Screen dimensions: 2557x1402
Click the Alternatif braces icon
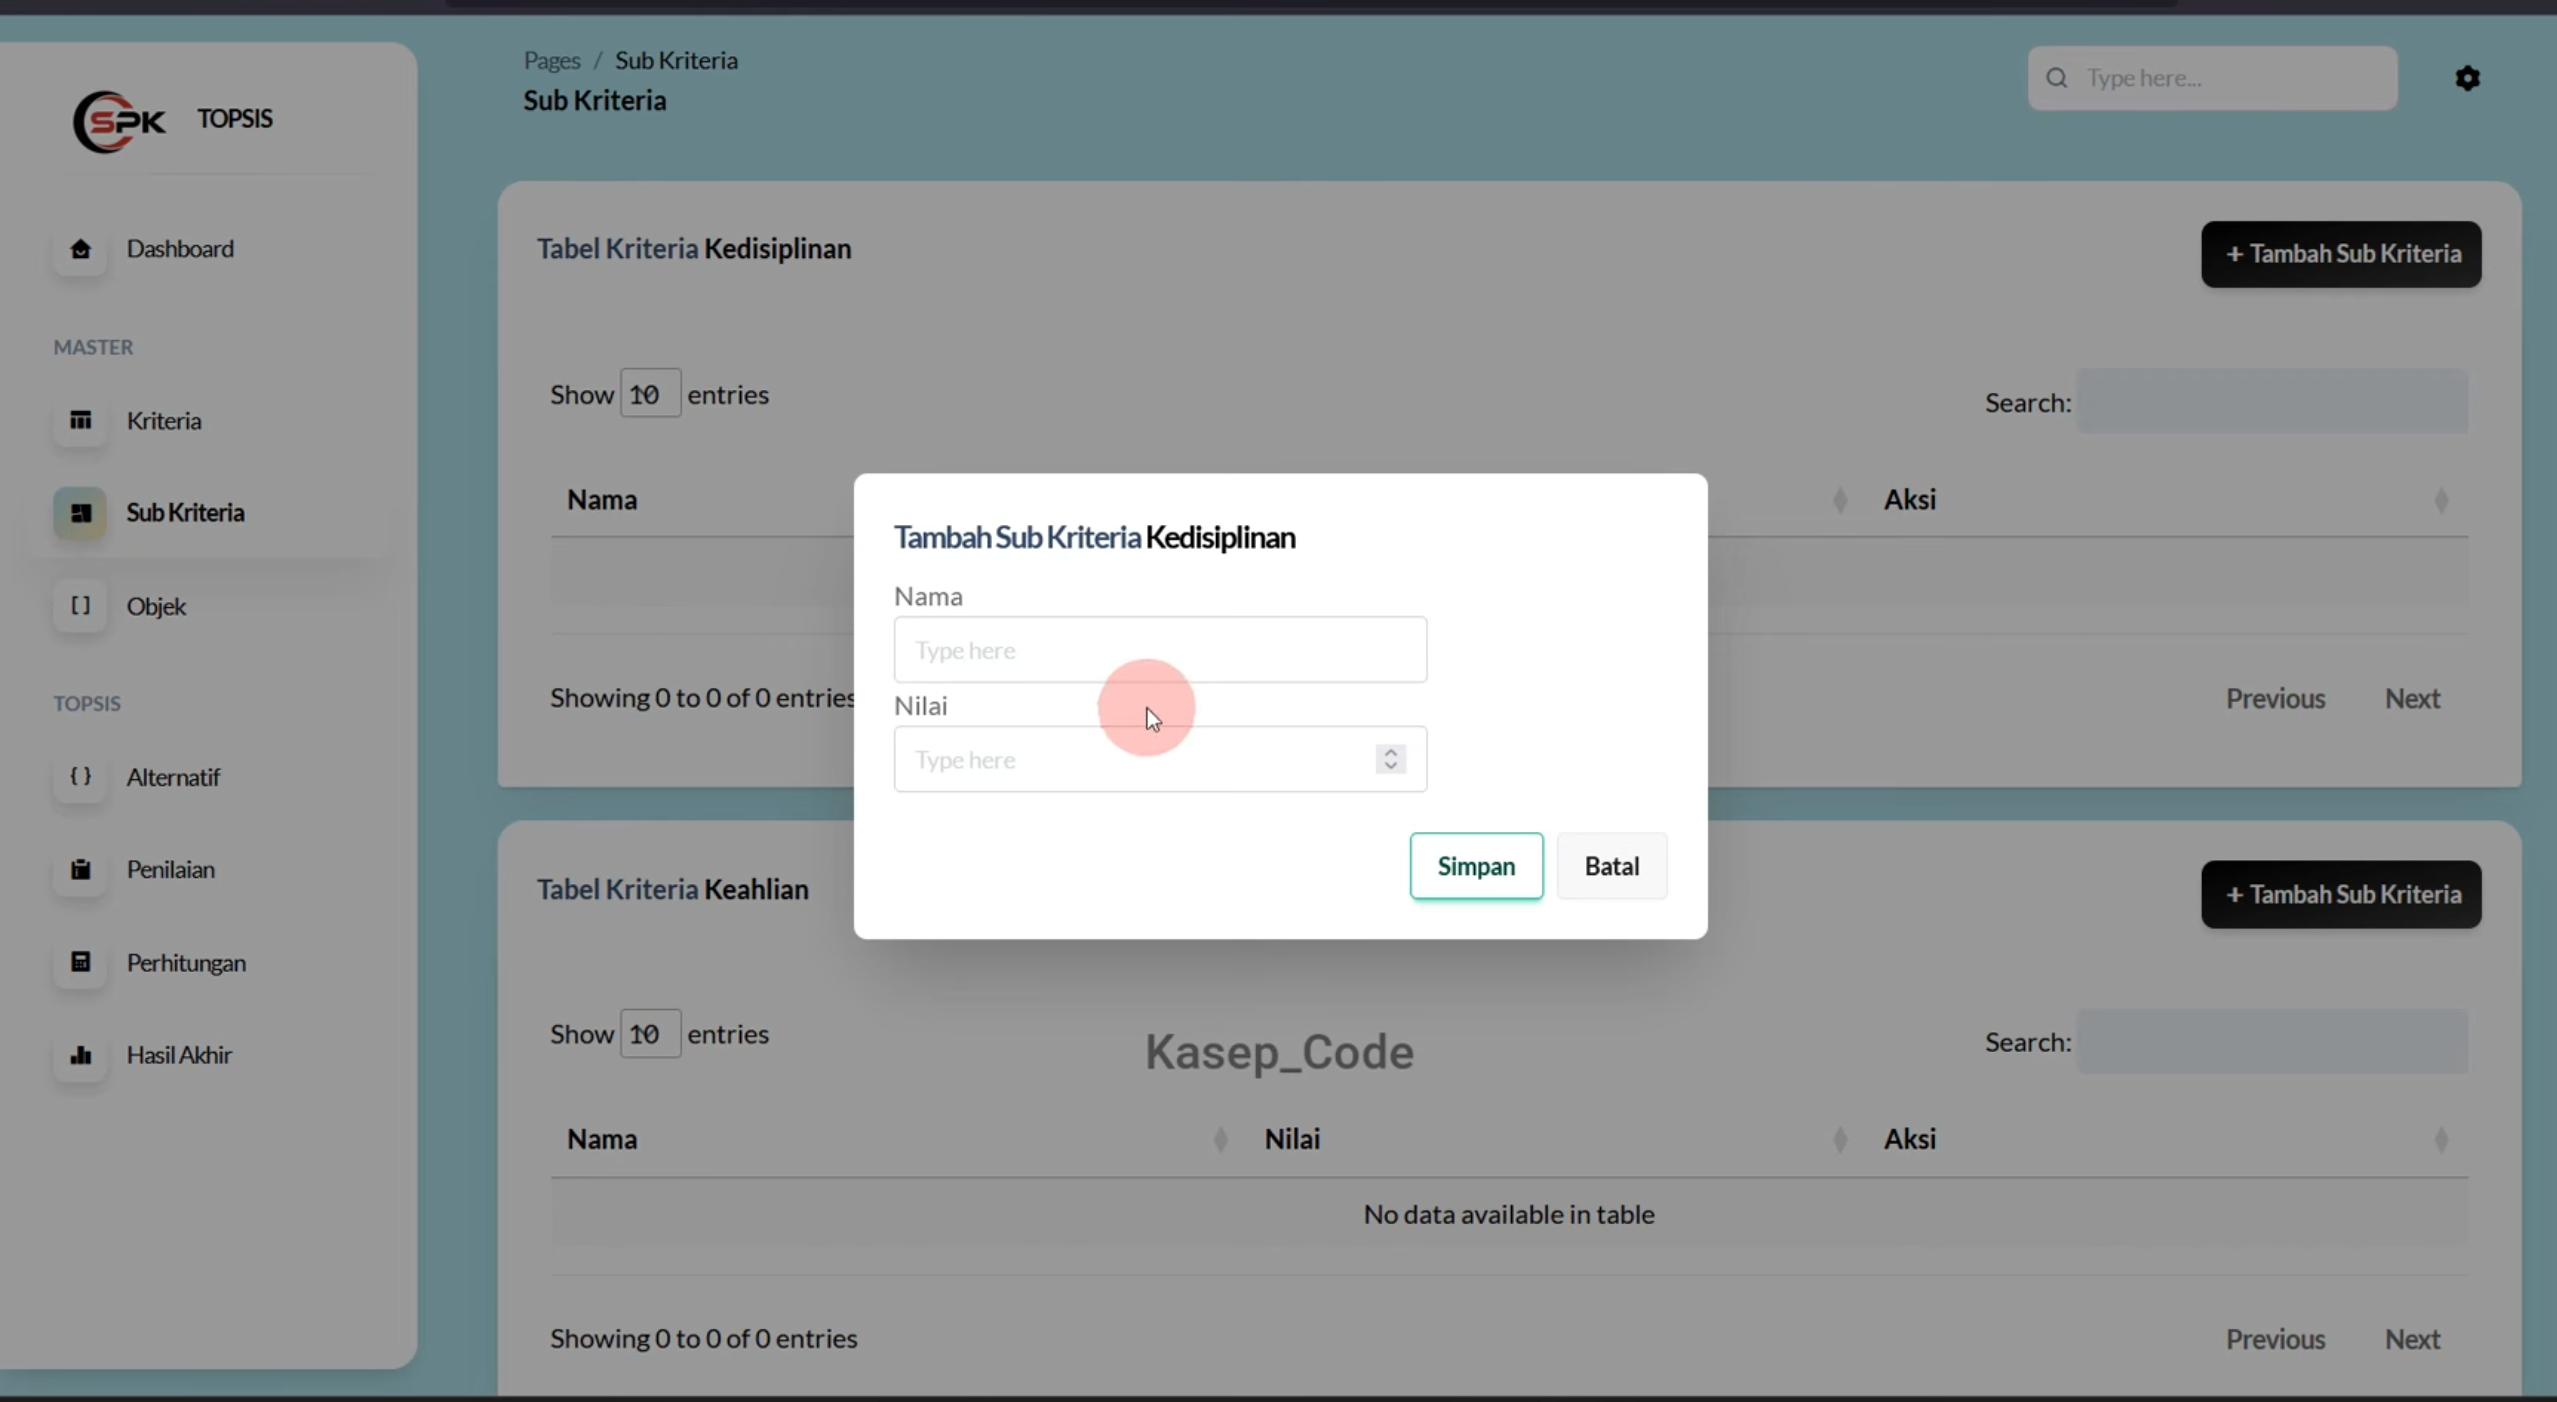pos(80,776)
